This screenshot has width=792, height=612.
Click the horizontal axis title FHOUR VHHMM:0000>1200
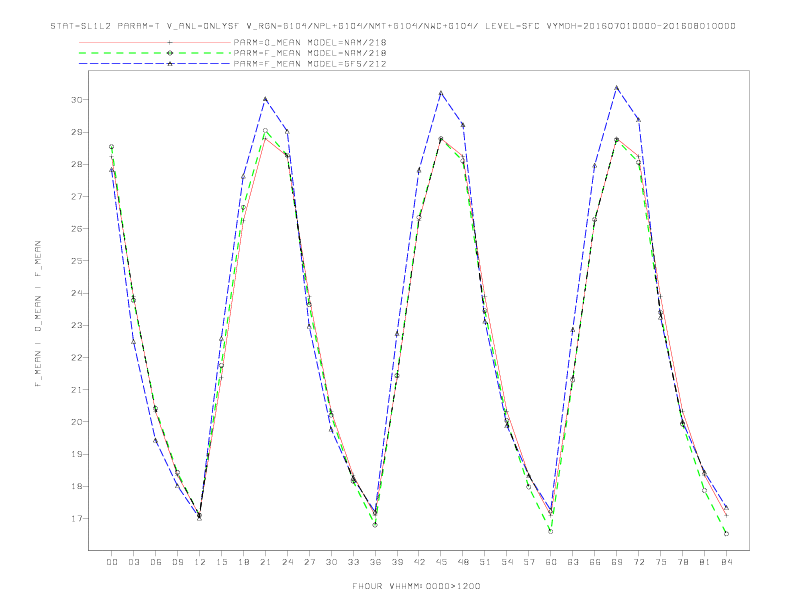pos(416,586)
